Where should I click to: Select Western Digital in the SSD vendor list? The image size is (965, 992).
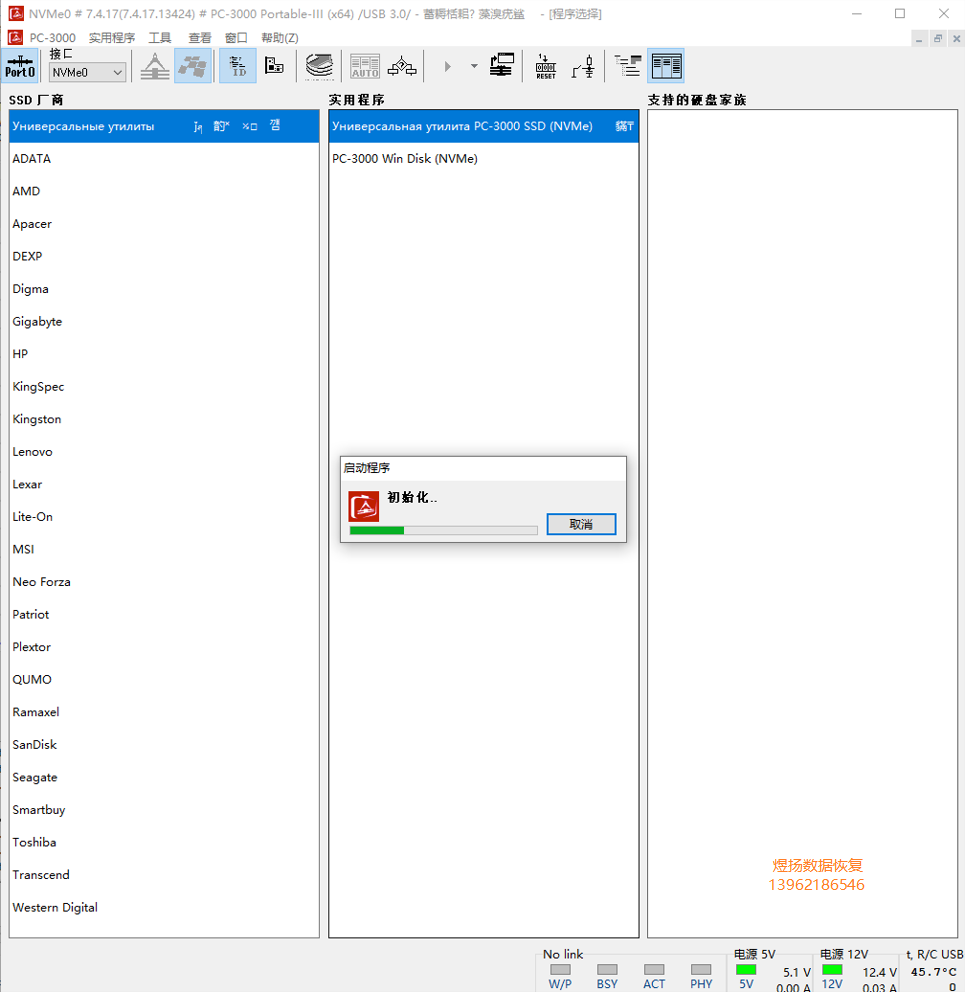pyautogui.click(x=165, y=907)
